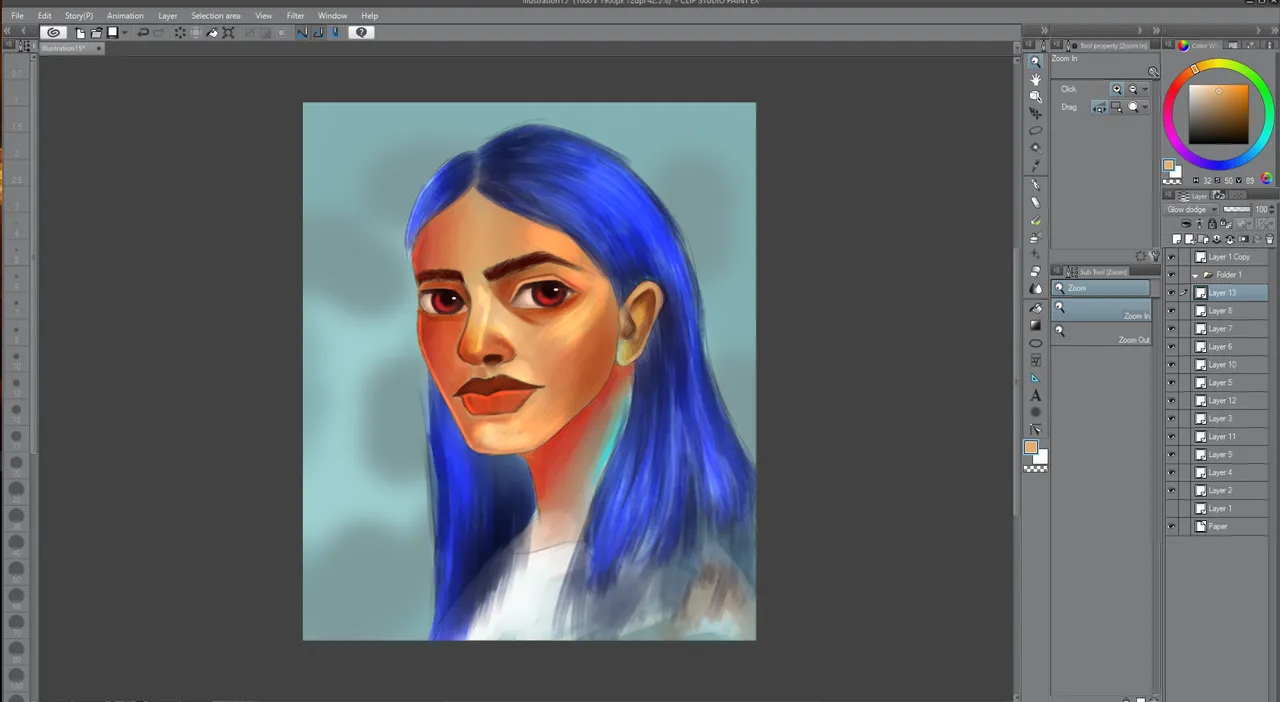Open the File menu
The height and width of the screenshot is (702, 1280).
(x=17, y=16)
